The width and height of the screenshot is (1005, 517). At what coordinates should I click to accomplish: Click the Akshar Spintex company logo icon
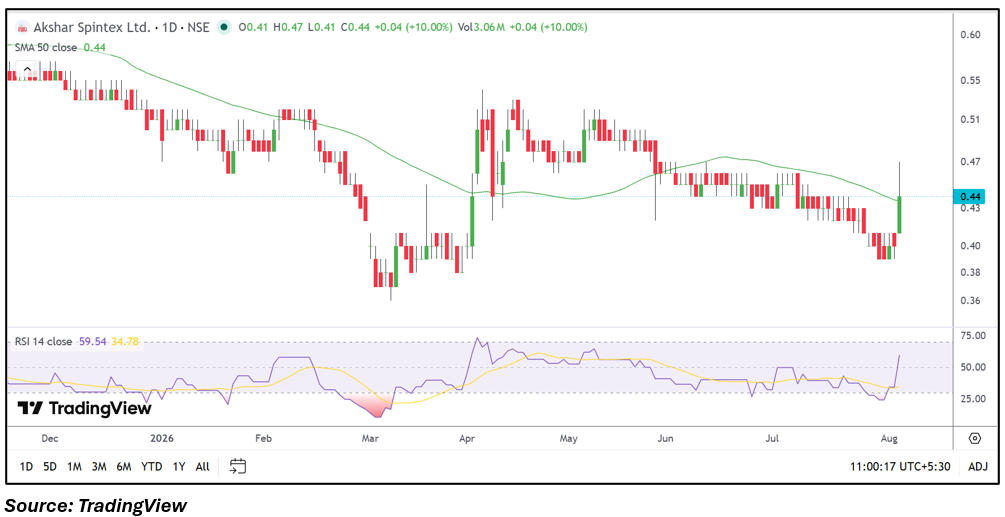point(23,27)
